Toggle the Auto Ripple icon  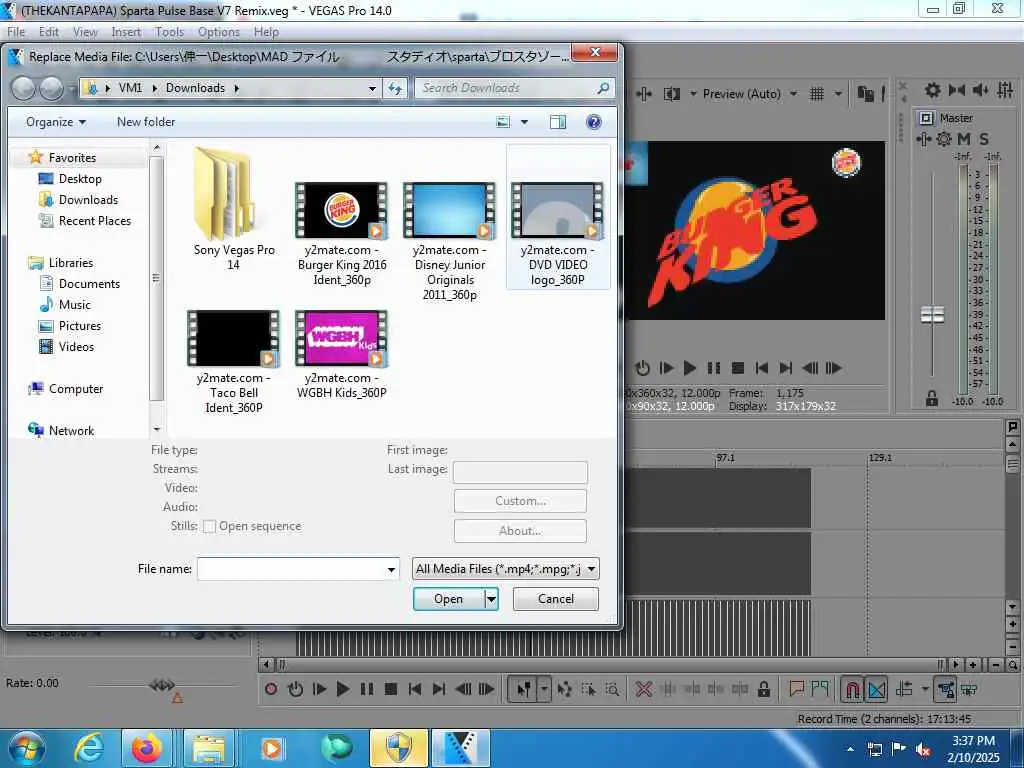(x=904, y=689)
